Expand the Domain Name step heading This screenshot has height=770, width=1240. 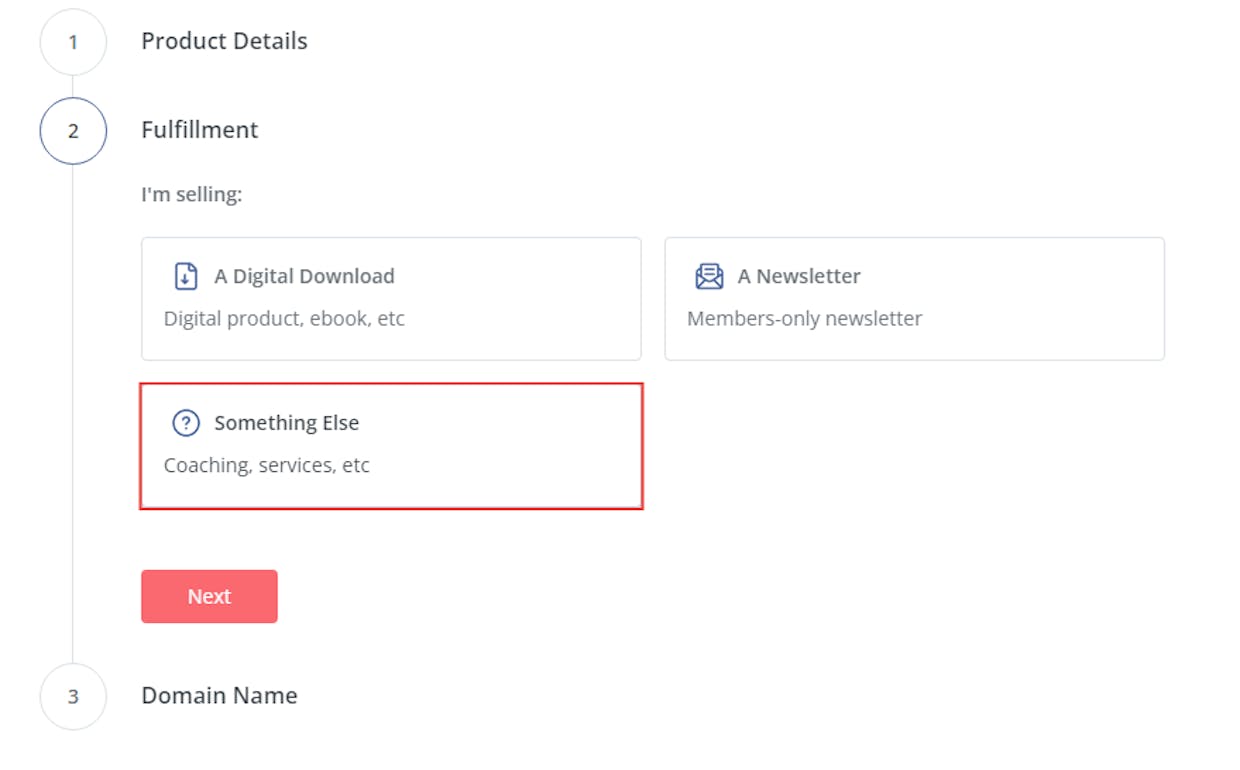[219, 695]
